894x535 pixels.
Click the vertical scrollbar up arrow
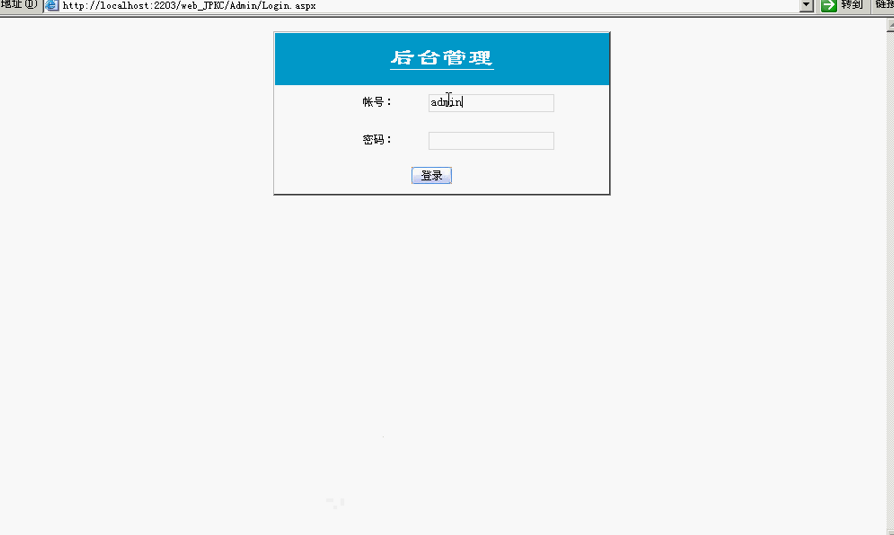coord(890,26)
